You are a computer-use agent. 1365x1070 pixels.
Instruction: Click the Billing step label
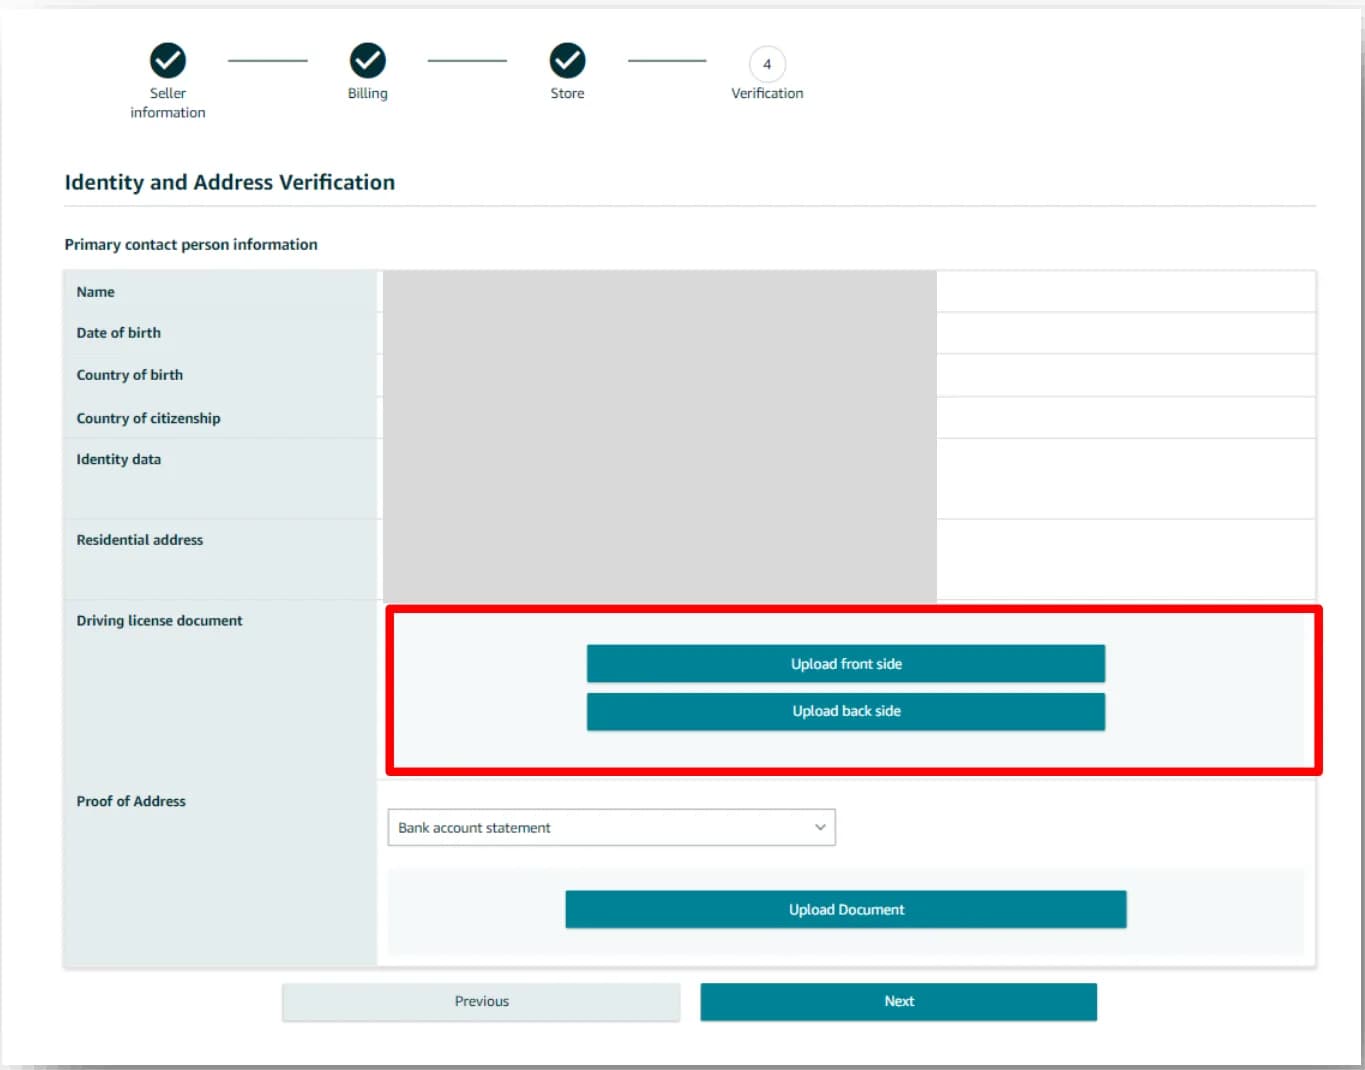(x=367, y=93)
